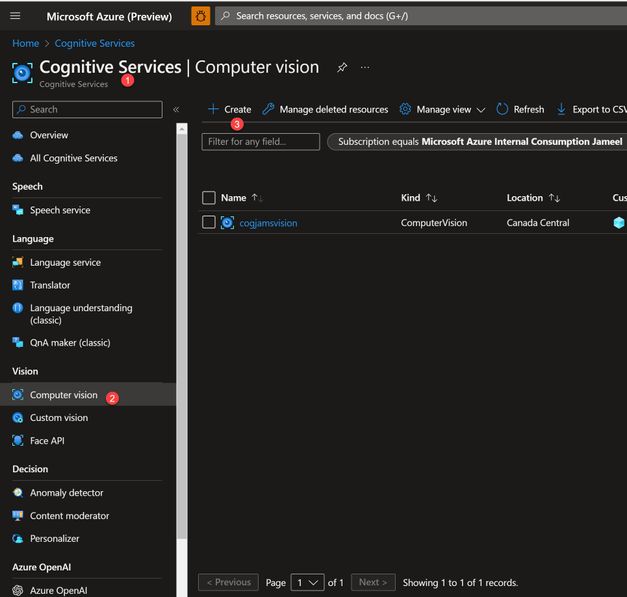Open the ellipsis more options menu
The image size is (627, 597).
pos(365,67)
